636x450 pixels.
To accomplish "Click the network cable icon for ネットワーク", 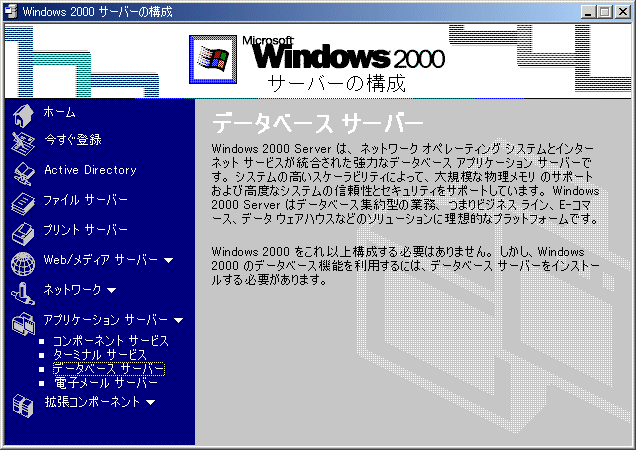I will 23,294.
